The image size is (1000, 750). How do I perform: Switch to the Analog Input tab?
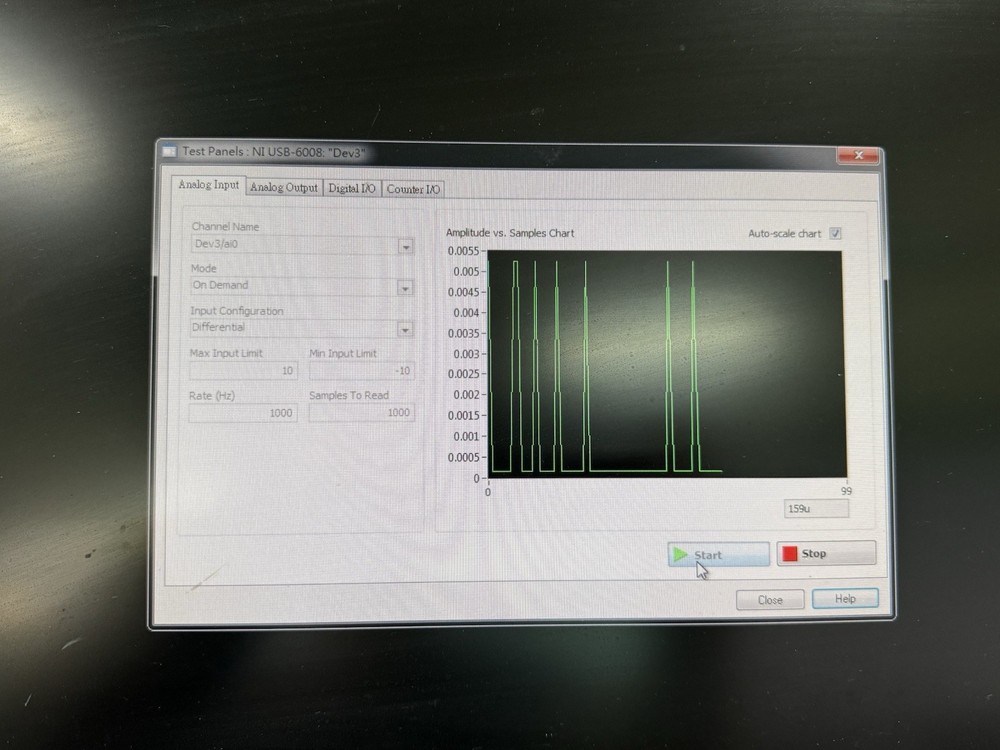207,184
